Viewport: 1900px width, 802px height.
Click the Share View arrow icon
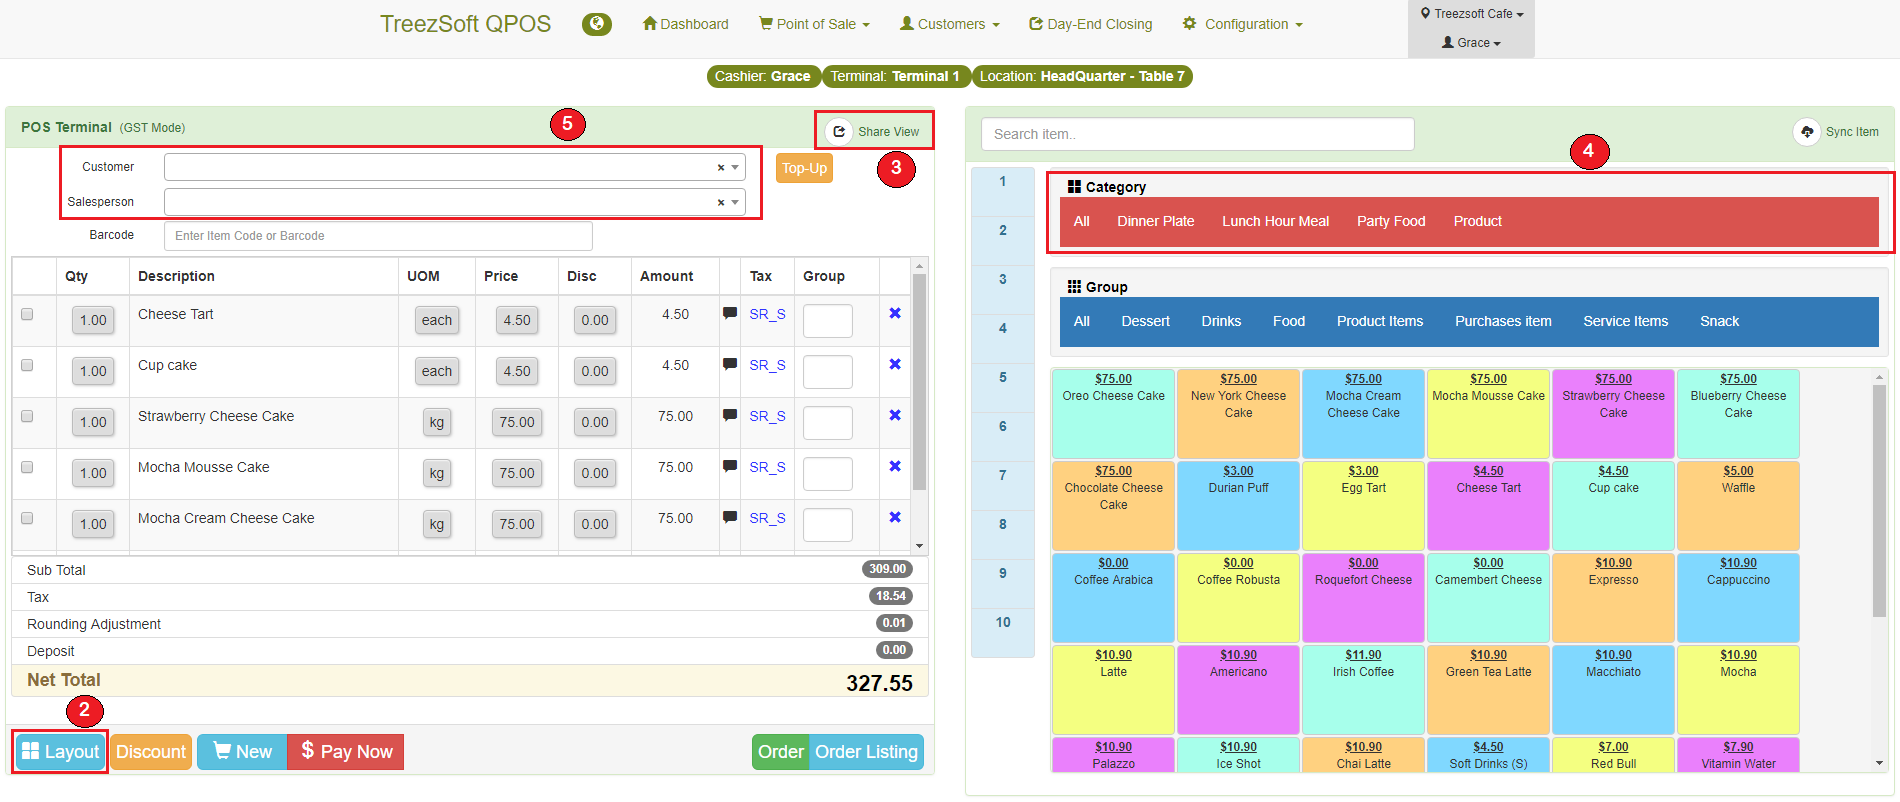click(x=839, y=131)
